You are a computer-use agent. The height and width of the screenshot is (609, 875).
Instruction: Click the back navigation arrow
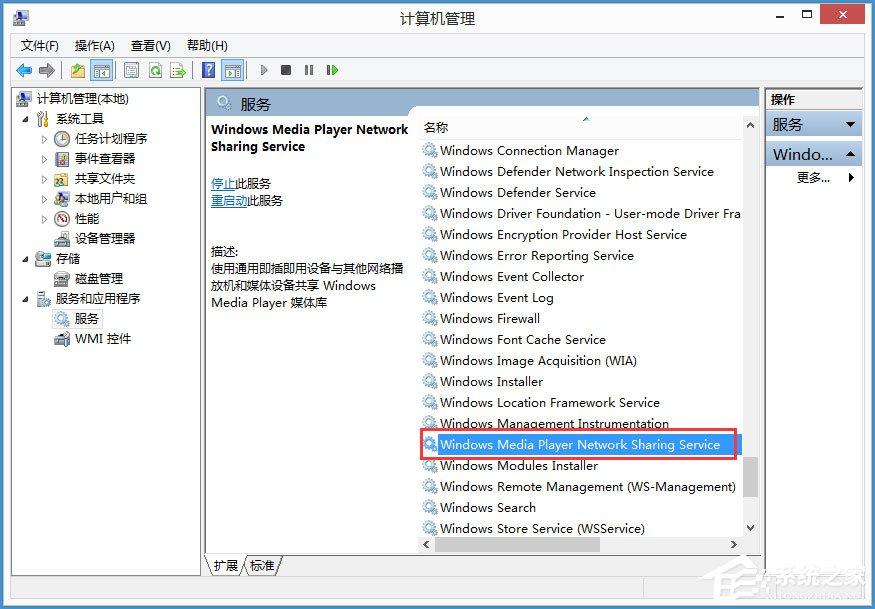pyautogui.click(x=24, y=70)
